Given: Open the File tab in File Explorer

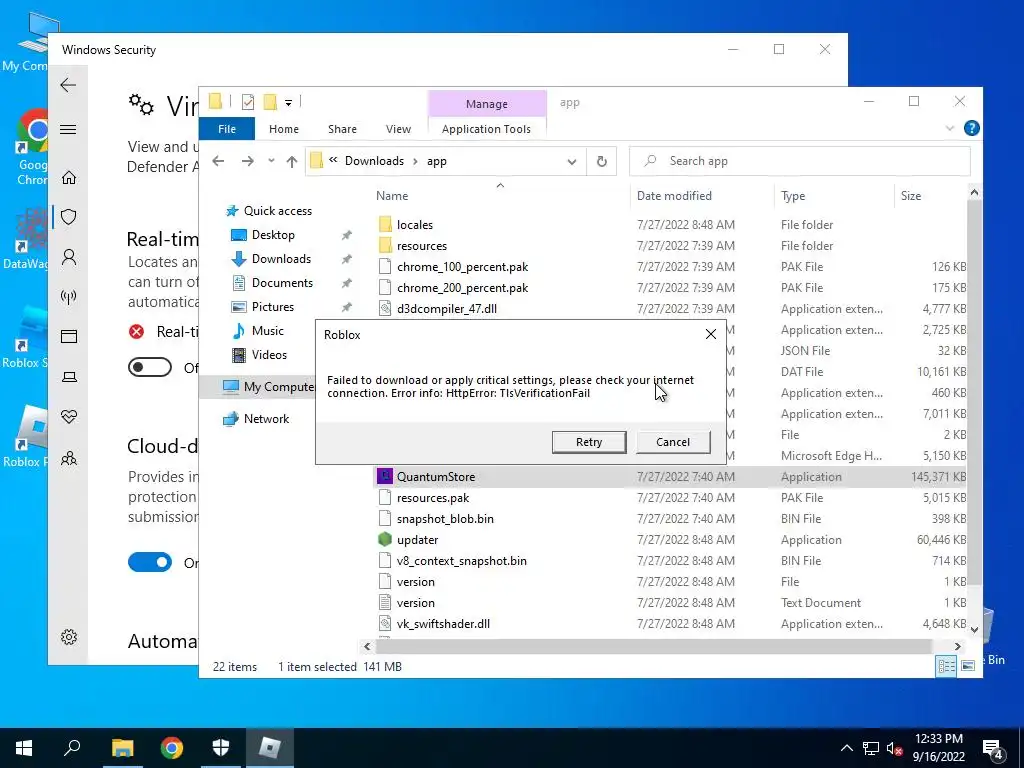Looking at the screenshot, I should tap(227, 129).
